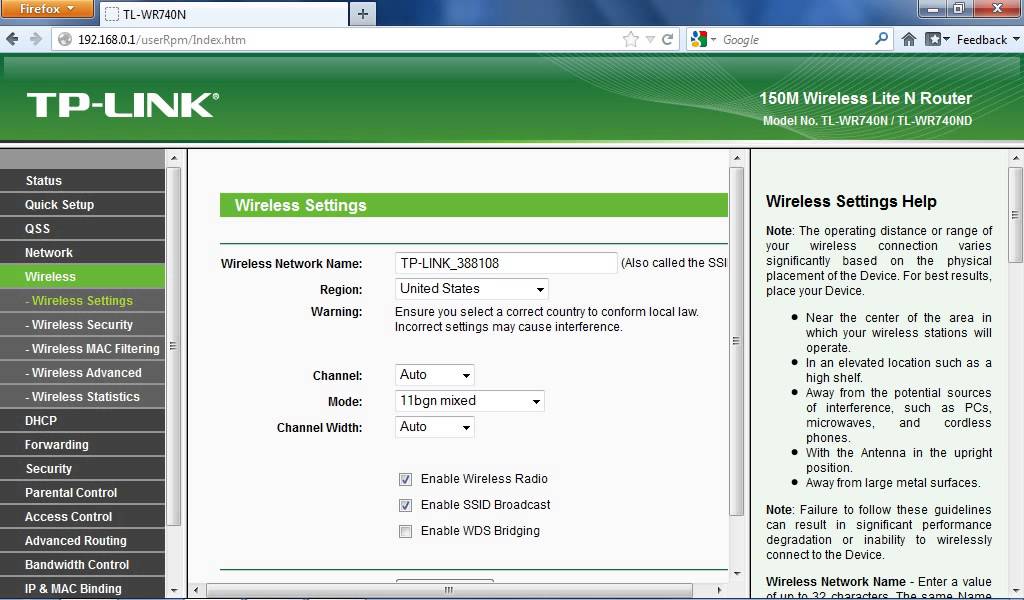Viewport: 1024px width, 600px height.
Task: Open the Region dropdown
Action: click(x=472, y=289)
